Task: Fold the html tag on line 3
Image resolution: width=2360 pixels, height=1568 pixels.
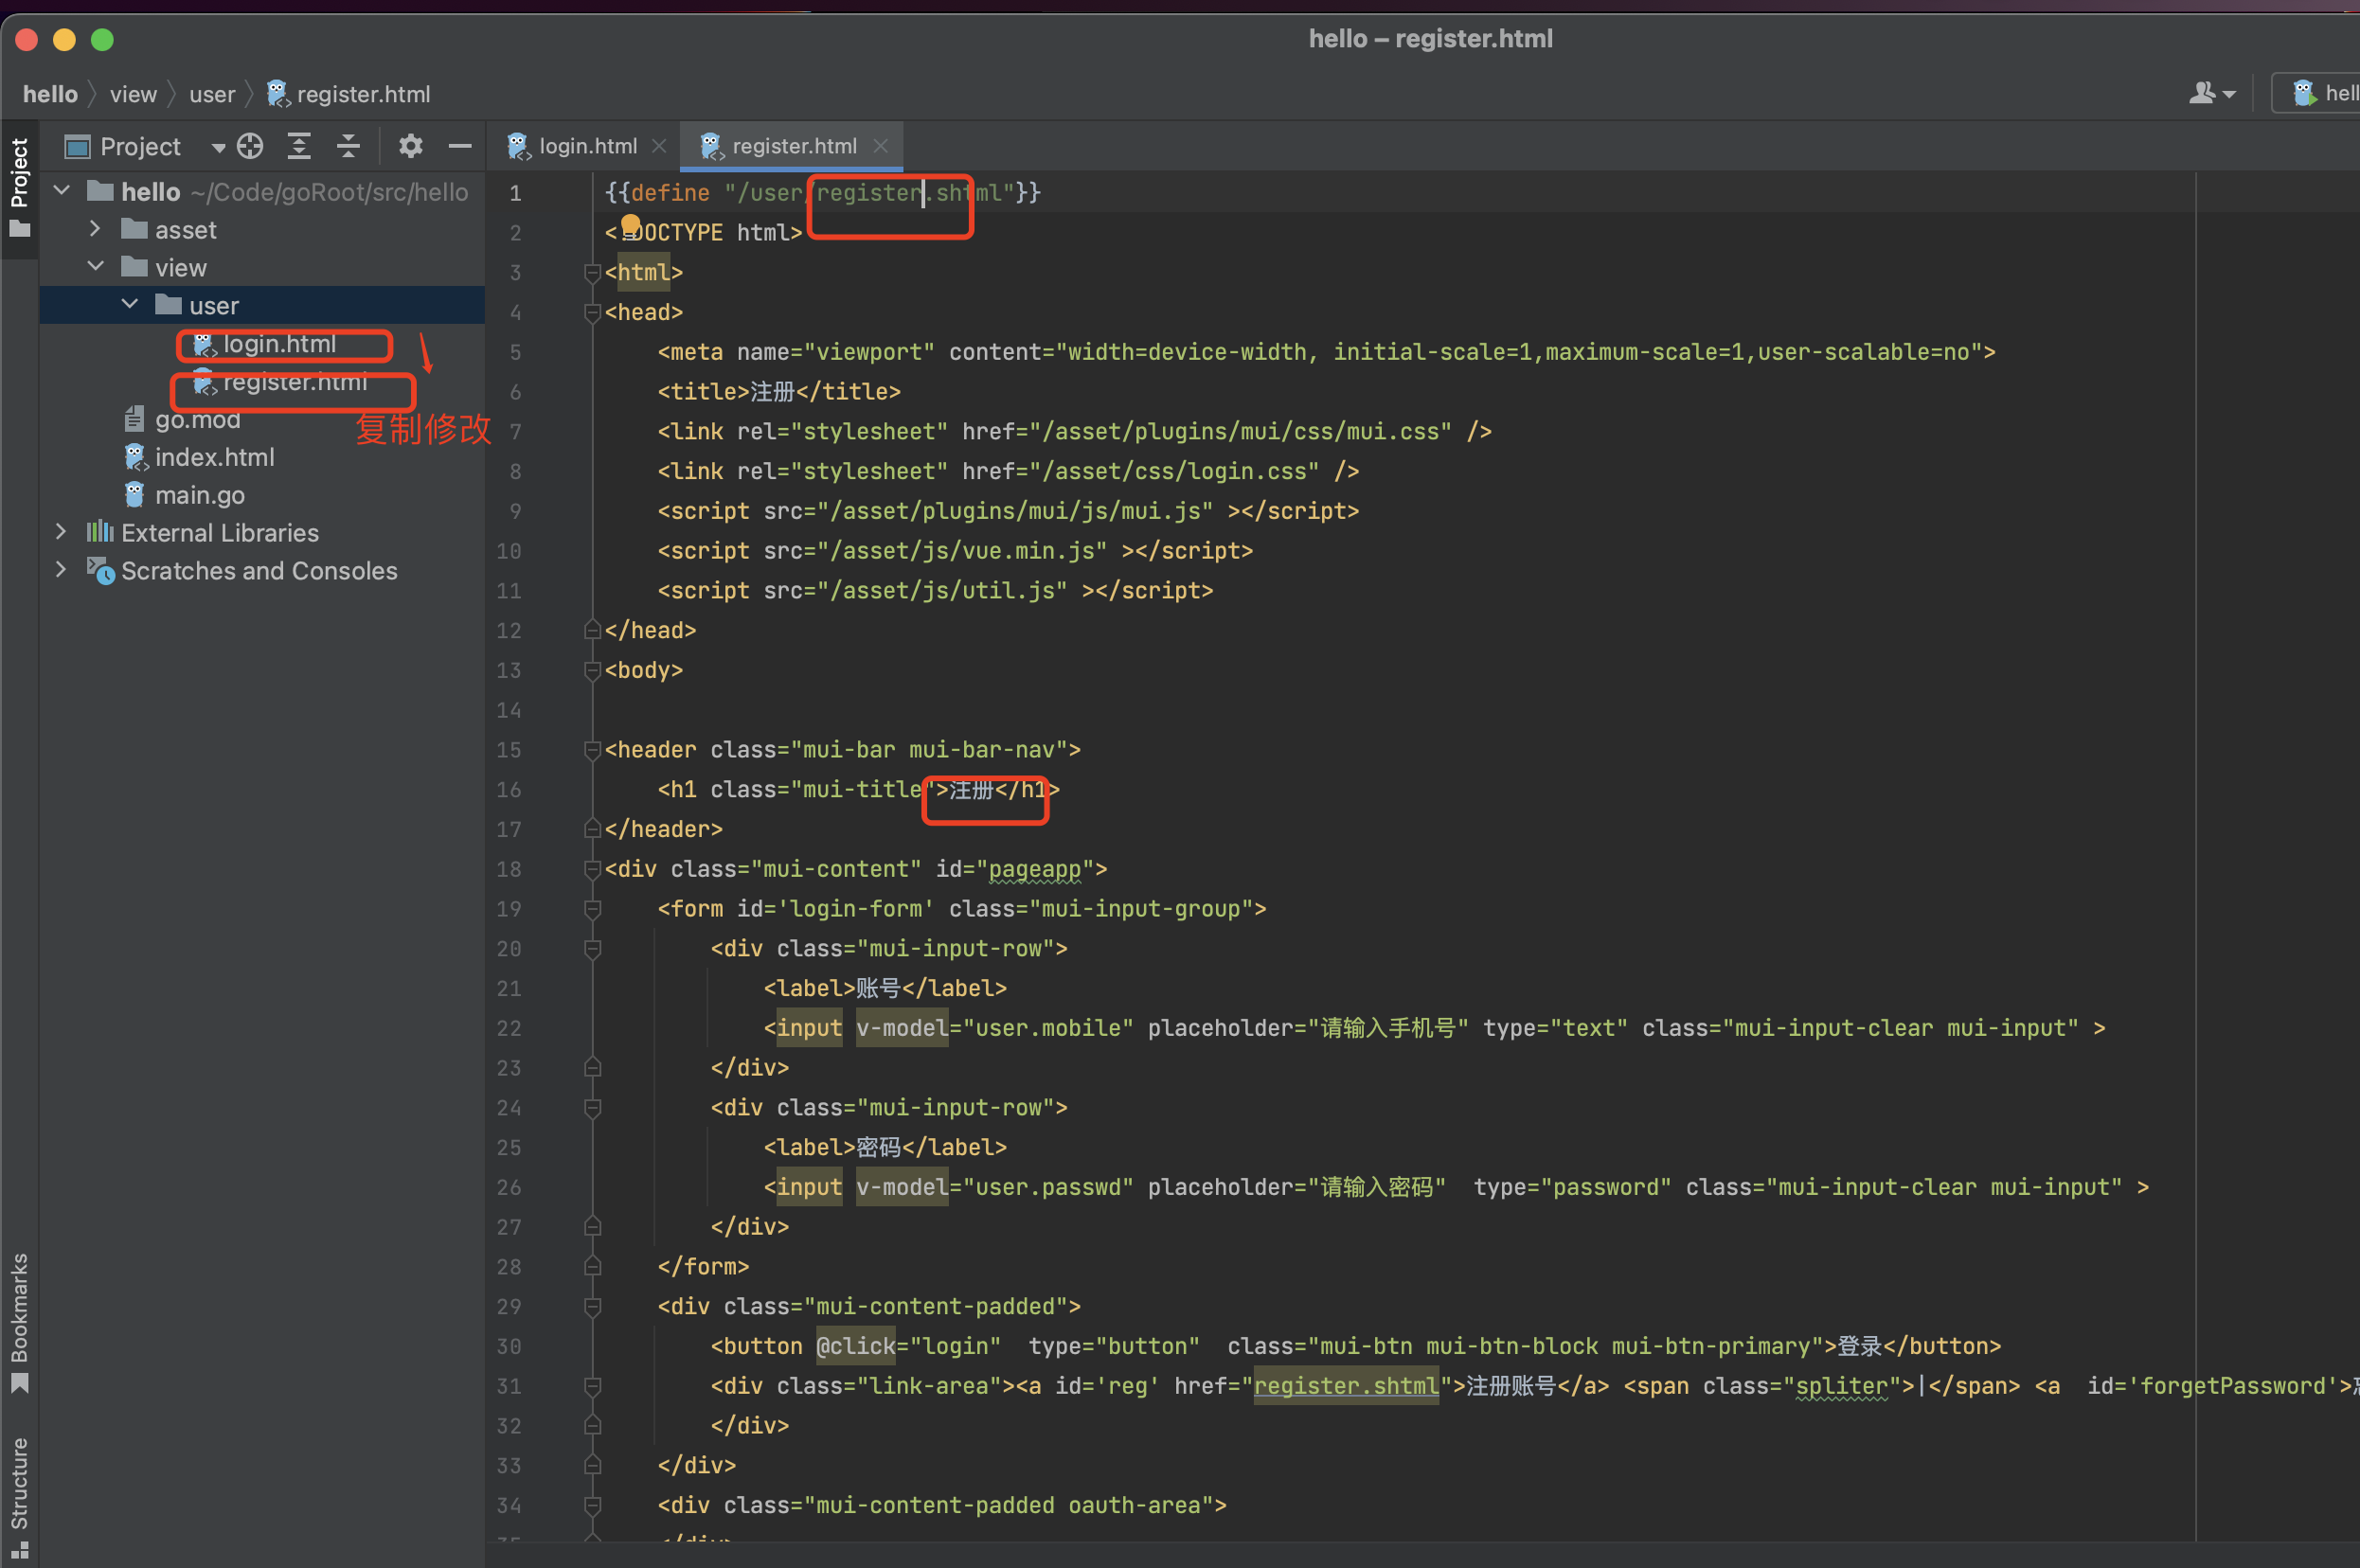Action: (592, 272)
